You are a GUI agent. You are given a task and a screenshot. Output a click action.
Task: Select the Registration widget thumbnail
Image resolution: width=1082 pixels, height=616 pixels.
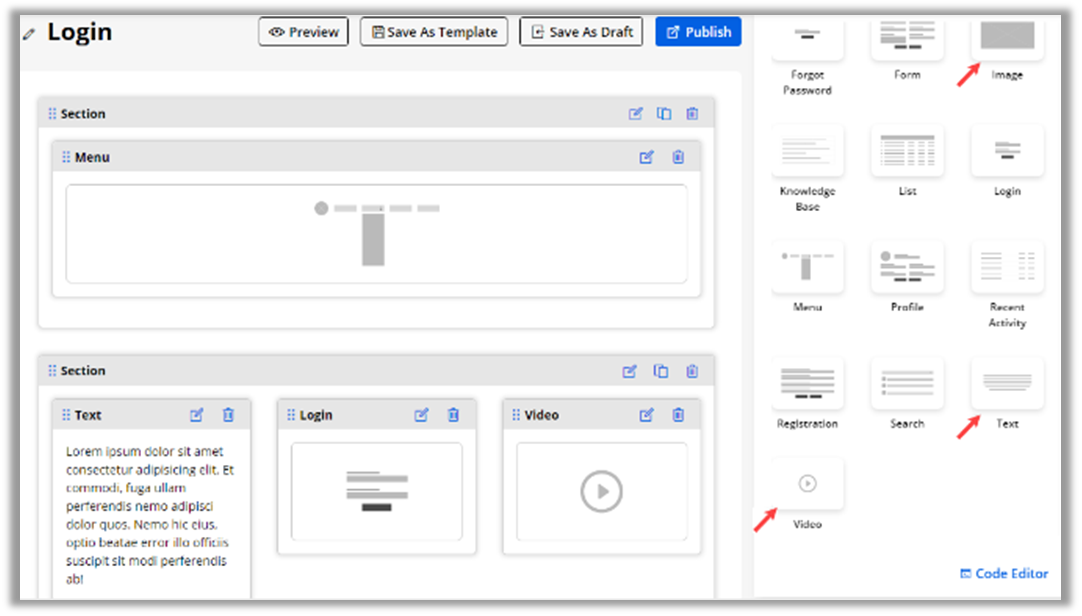[x=807, y=383]
